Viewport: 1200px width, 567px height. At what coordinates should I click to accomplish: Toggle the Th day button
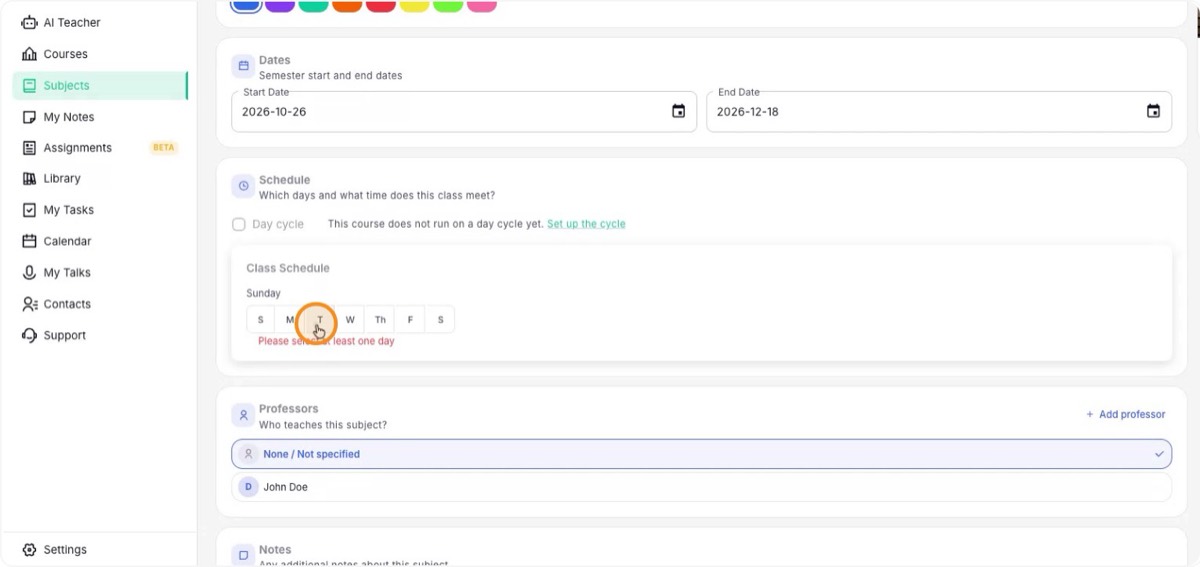380,320
